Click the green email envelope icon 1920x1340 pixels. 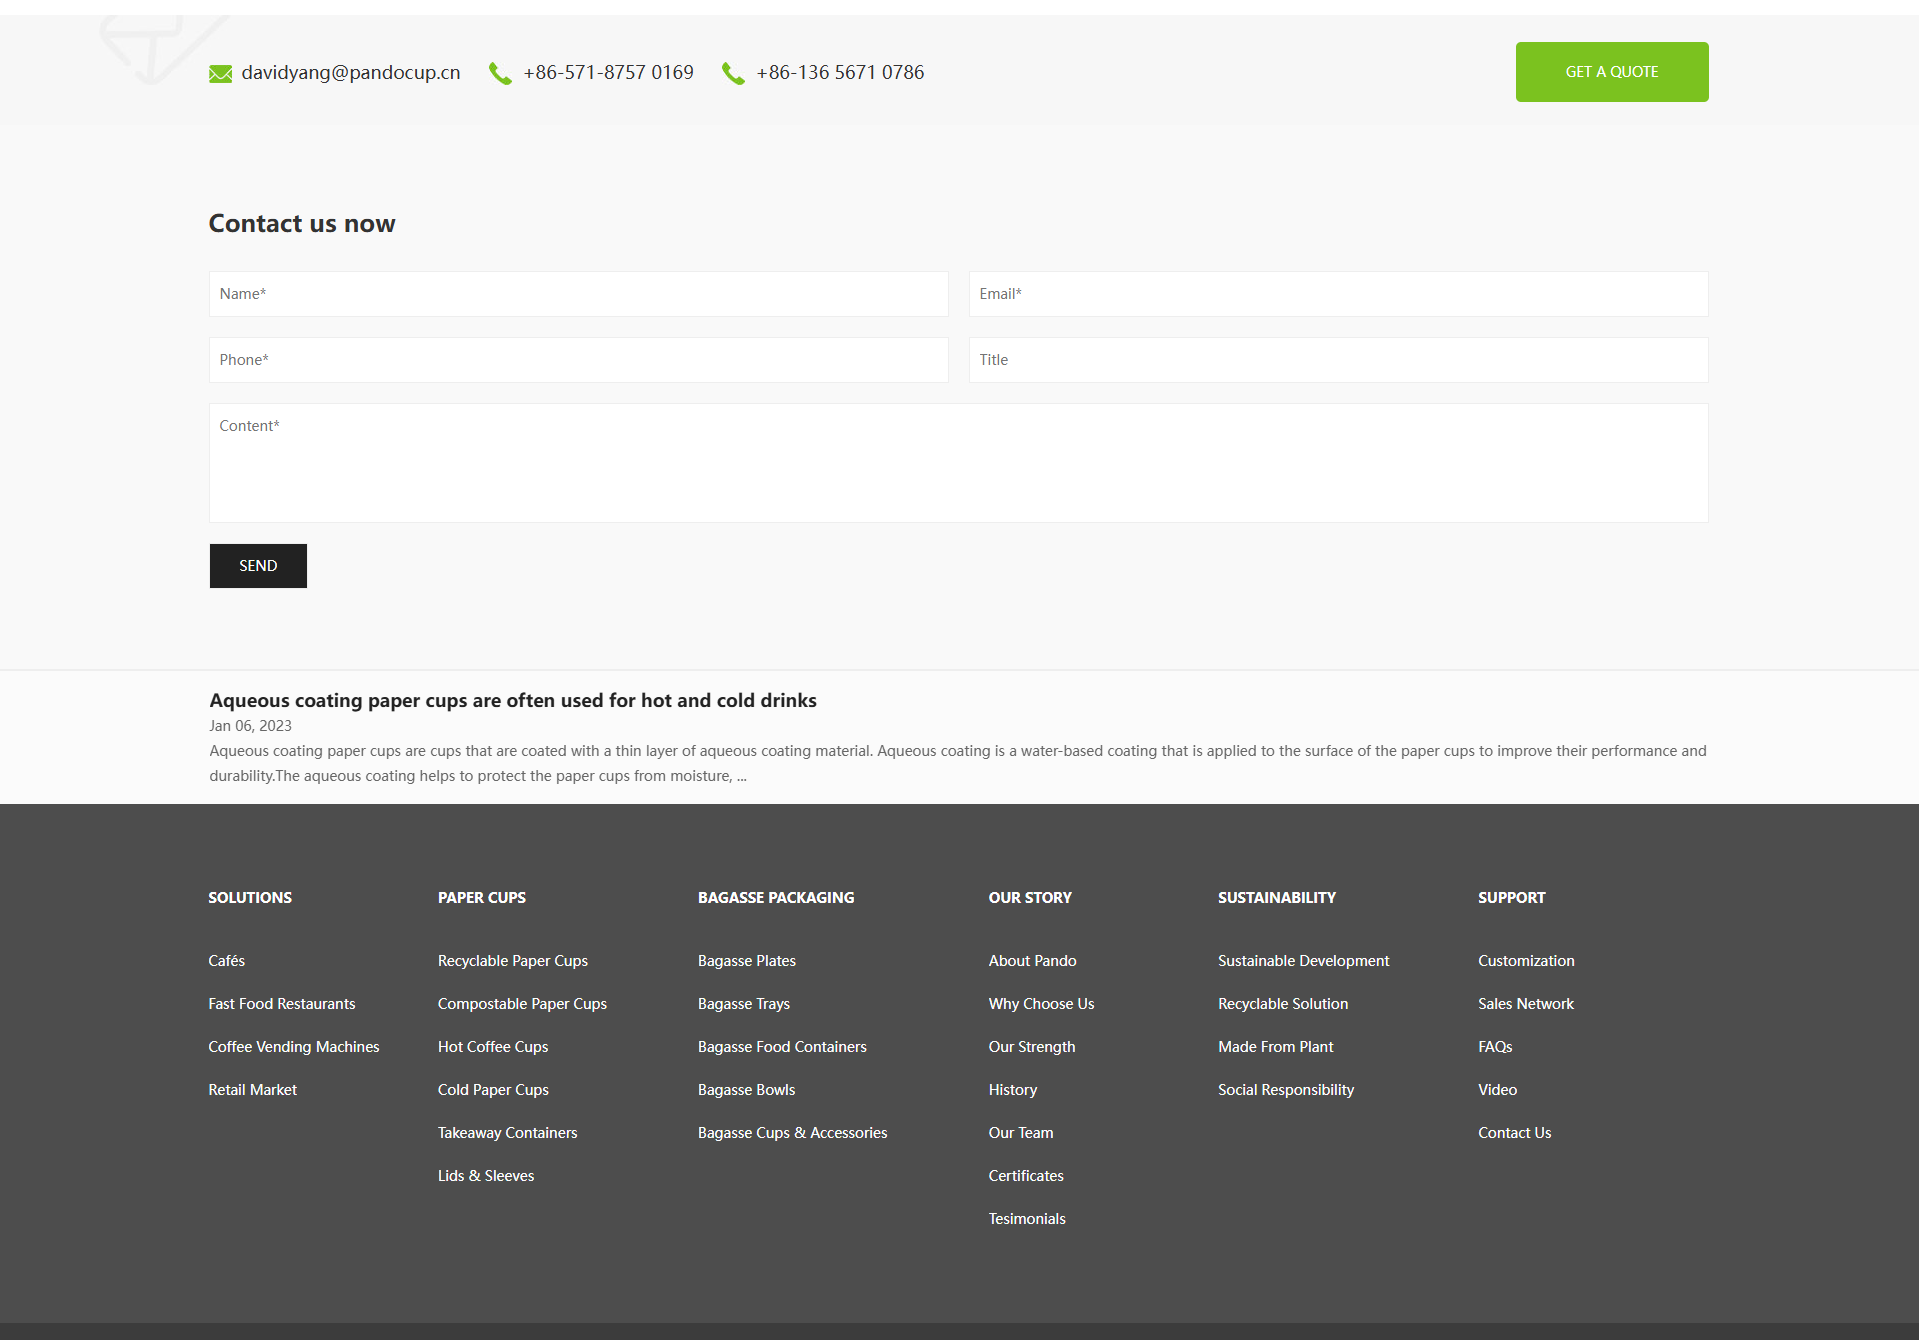(220, 73)
